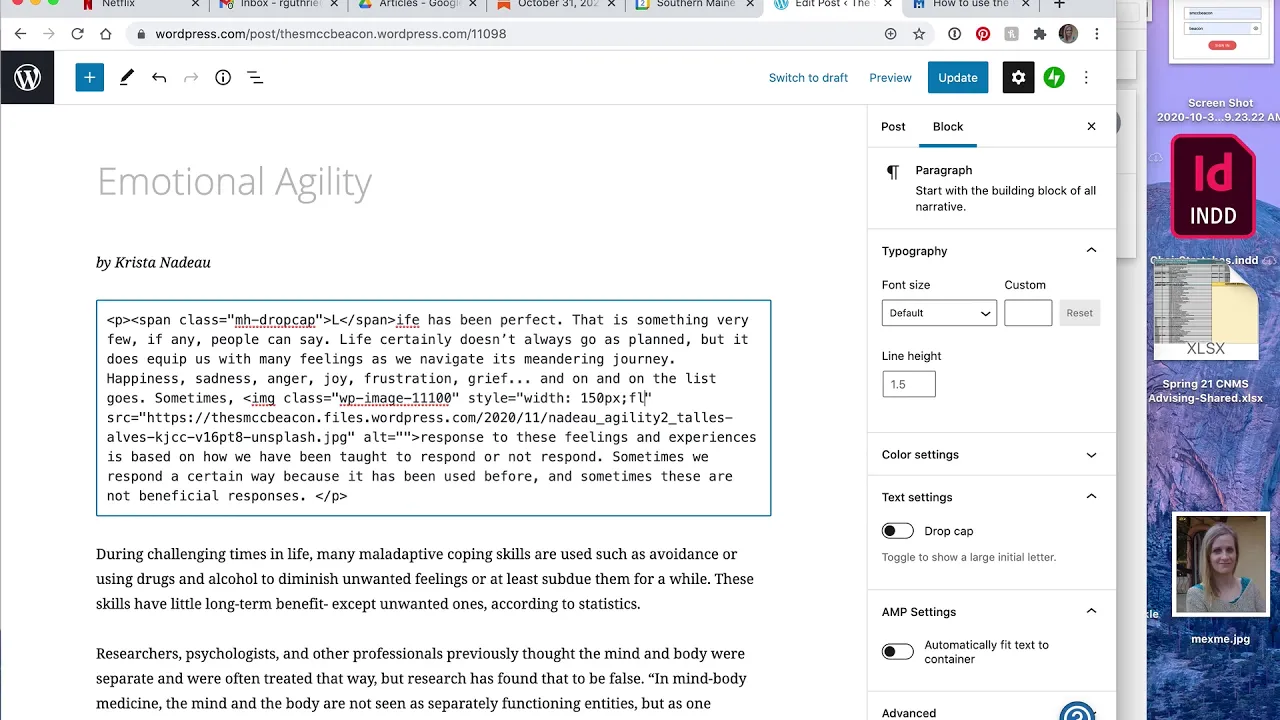Open the Pinterest extension
Image resolution: width=1280 pixels, height=720 pixels.
pyautogui.click(x=983, y=33)
